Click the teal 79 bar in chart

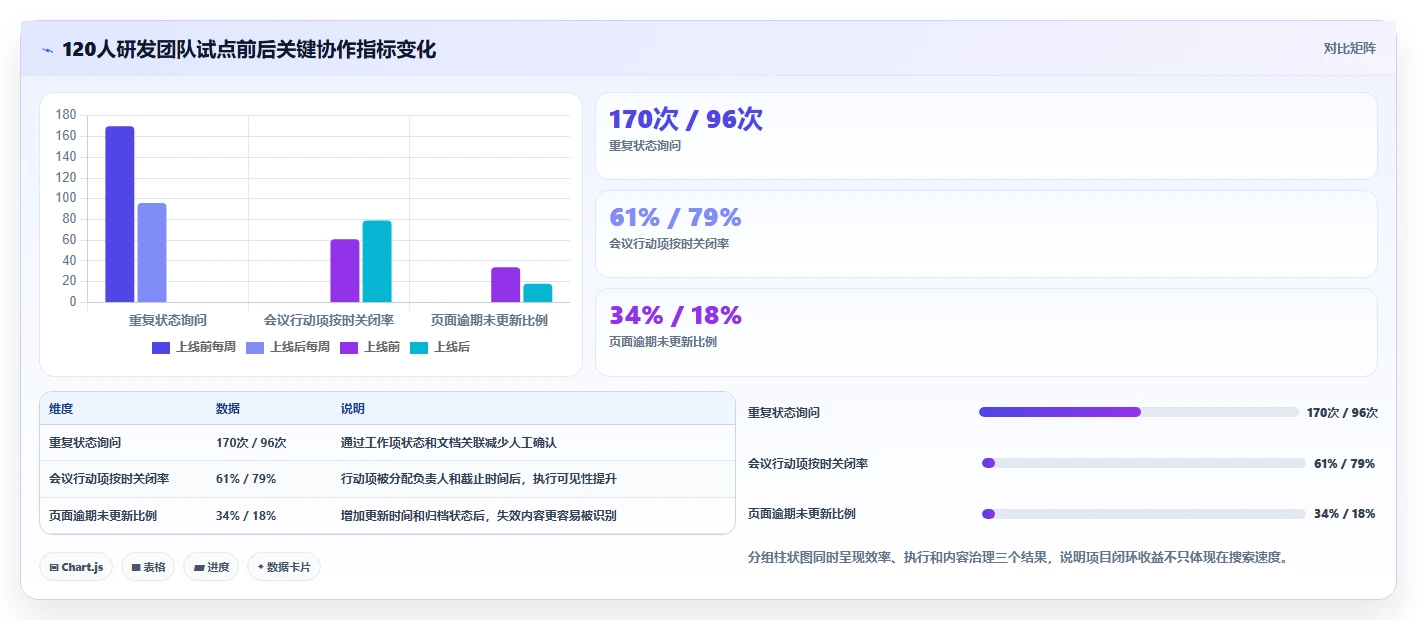(x=377, y=261)
